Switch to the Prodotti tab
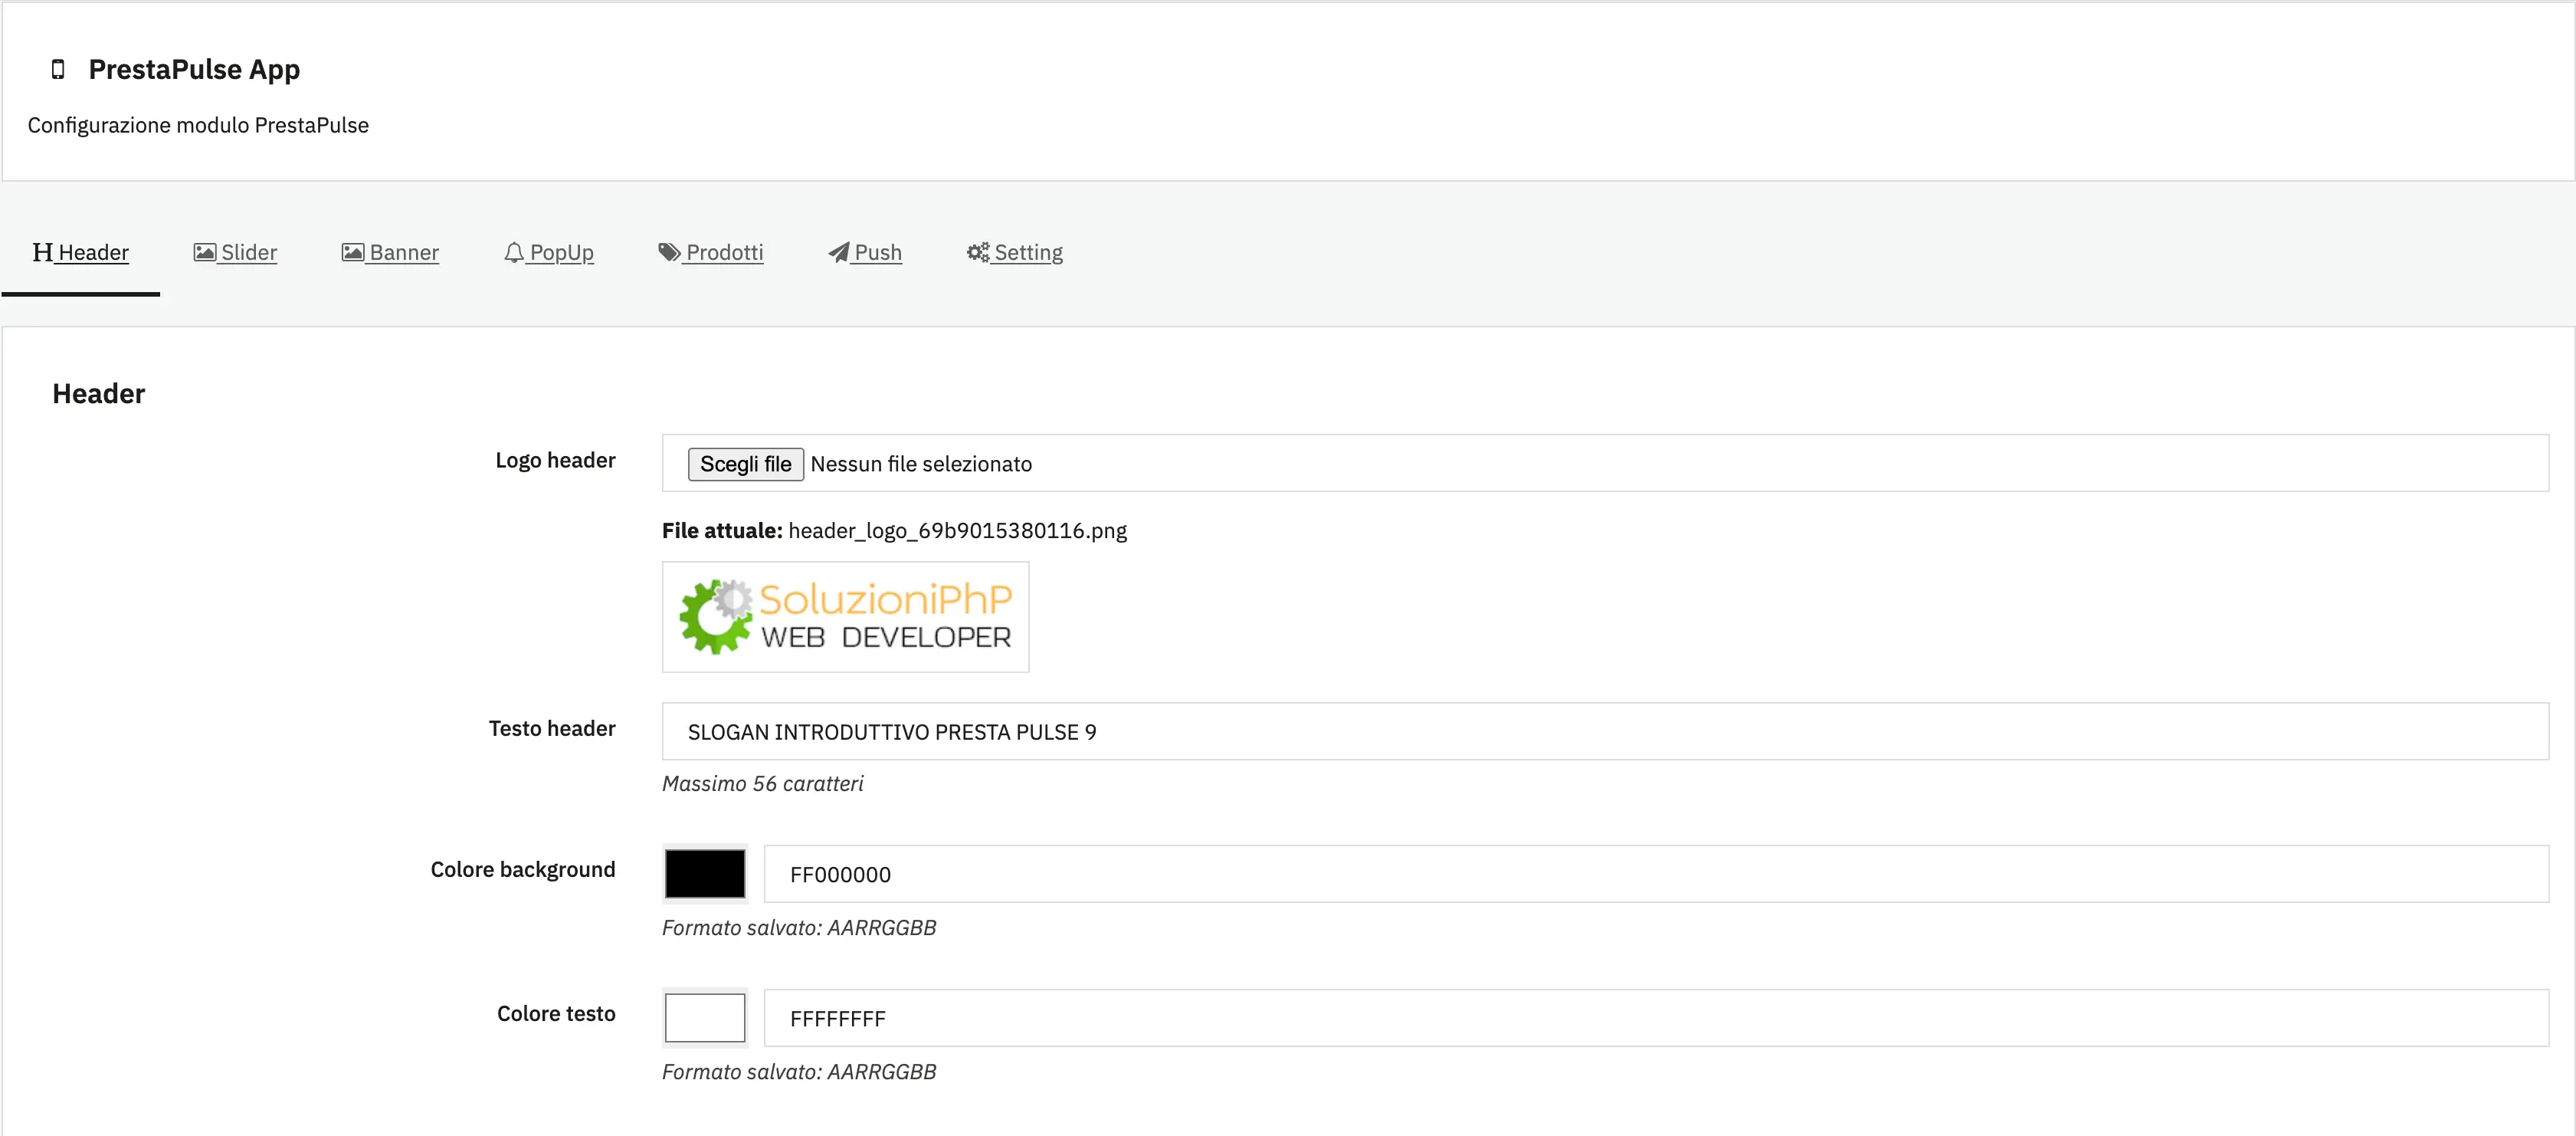 [x=723, y=252]
